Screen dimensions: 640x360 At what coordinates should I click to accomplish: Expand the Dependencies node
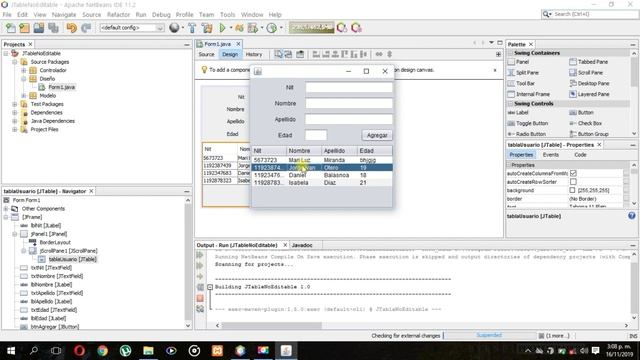tap(15, 113)
